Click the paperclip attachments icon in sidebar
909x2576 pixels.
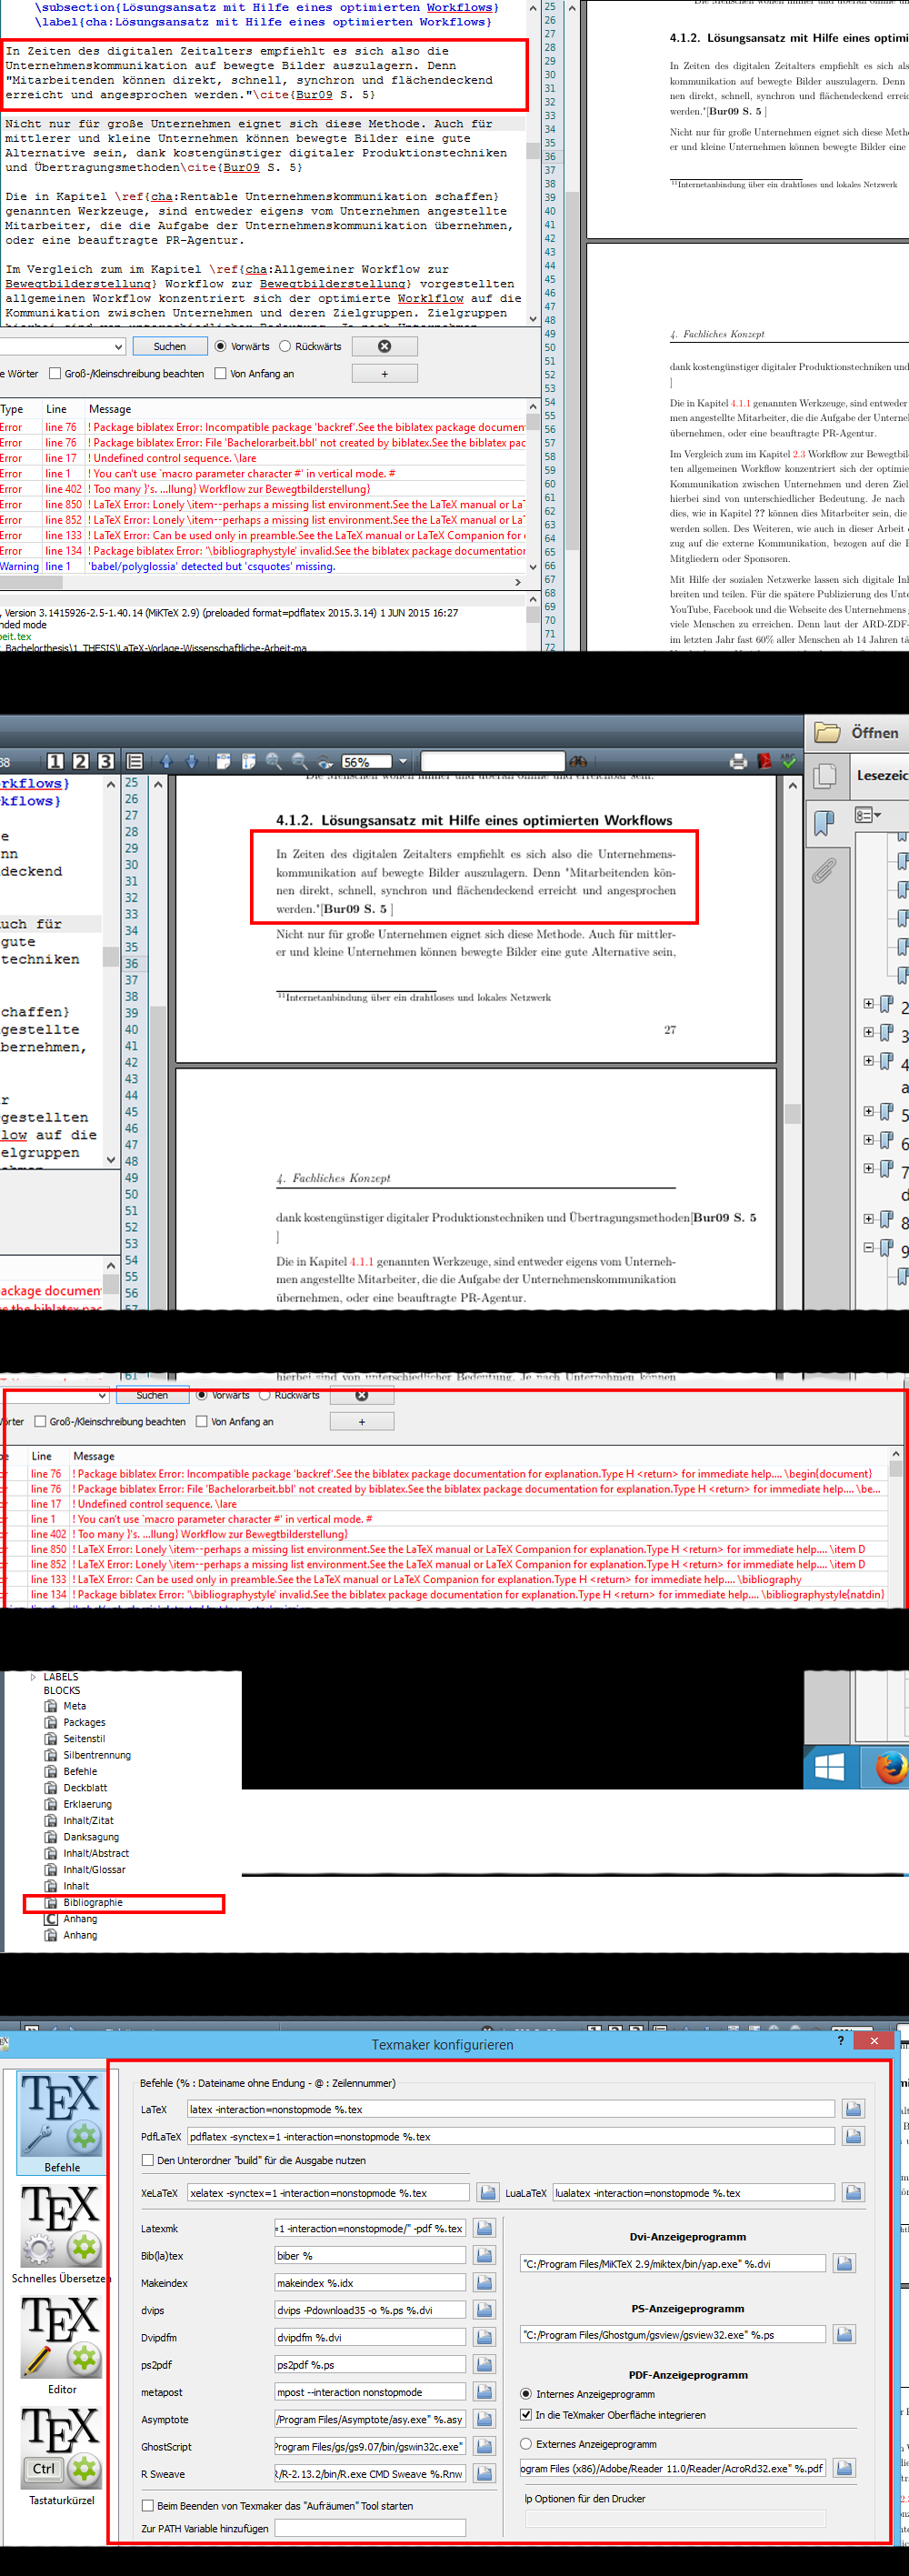[824, 871]
